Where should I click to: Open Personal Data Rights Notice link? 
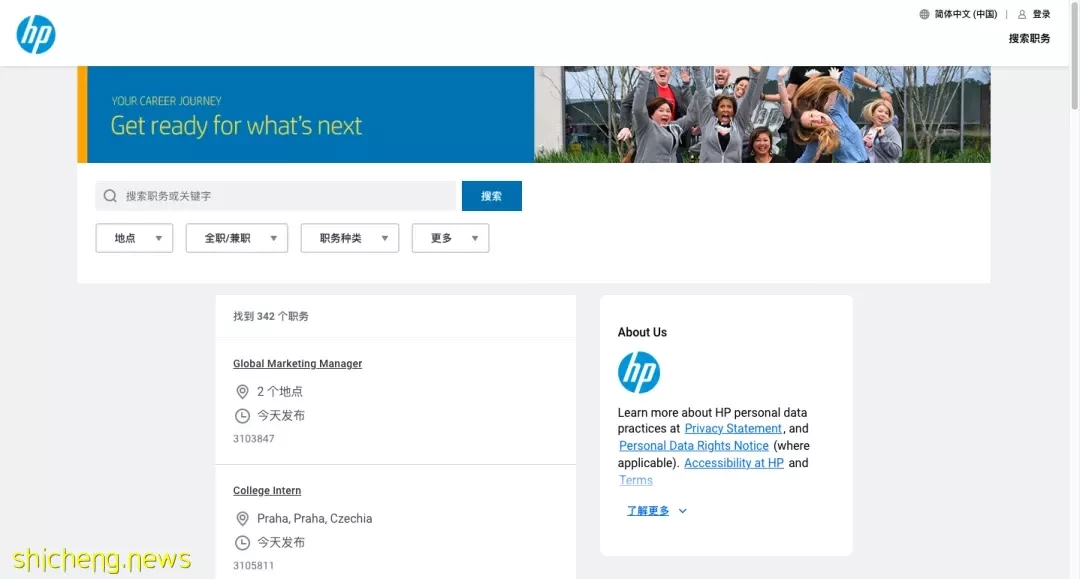pos(694,445)
